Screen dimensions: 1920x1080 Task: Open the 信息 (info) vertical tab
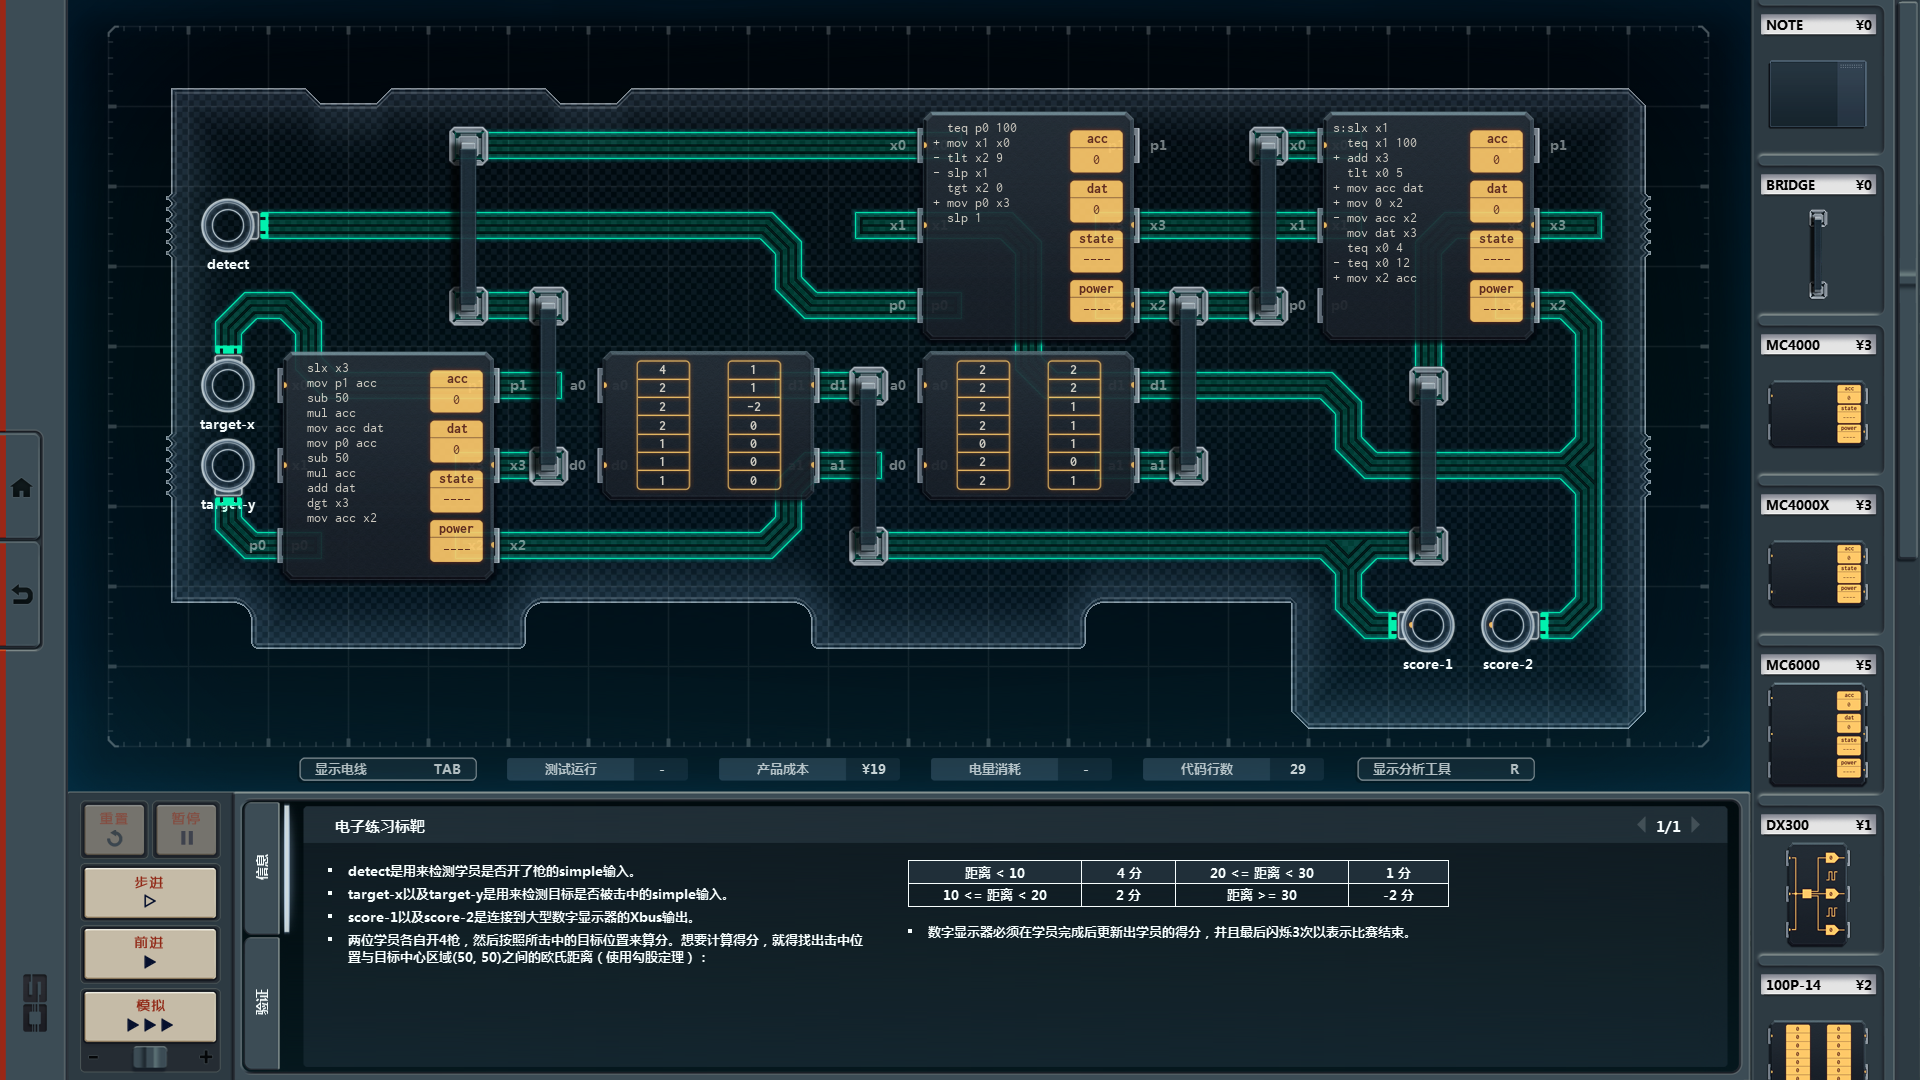click(262, 867)
